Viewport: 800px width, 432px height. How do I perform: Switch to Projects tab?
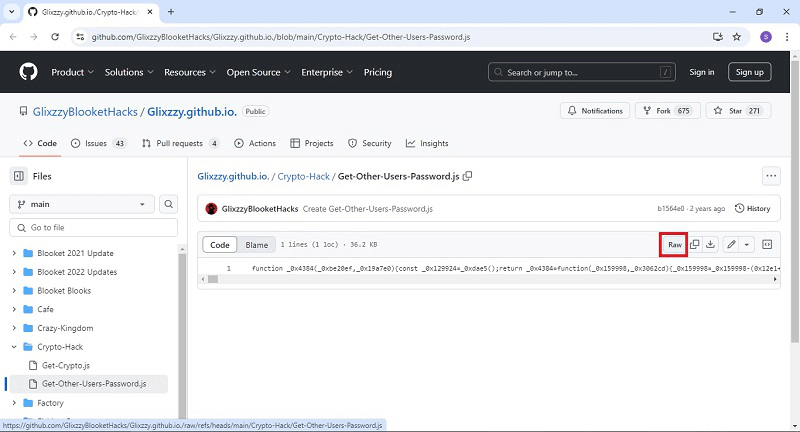[312, 143]
